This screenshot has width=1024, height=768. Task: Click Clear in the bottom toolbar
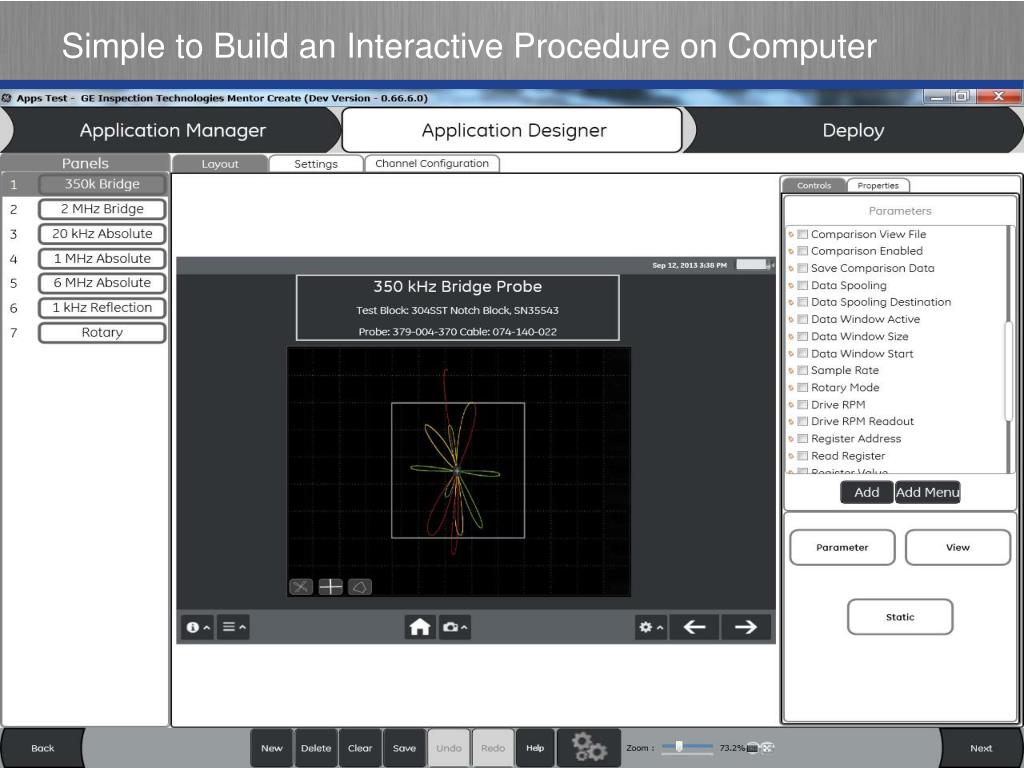[360, 748]
